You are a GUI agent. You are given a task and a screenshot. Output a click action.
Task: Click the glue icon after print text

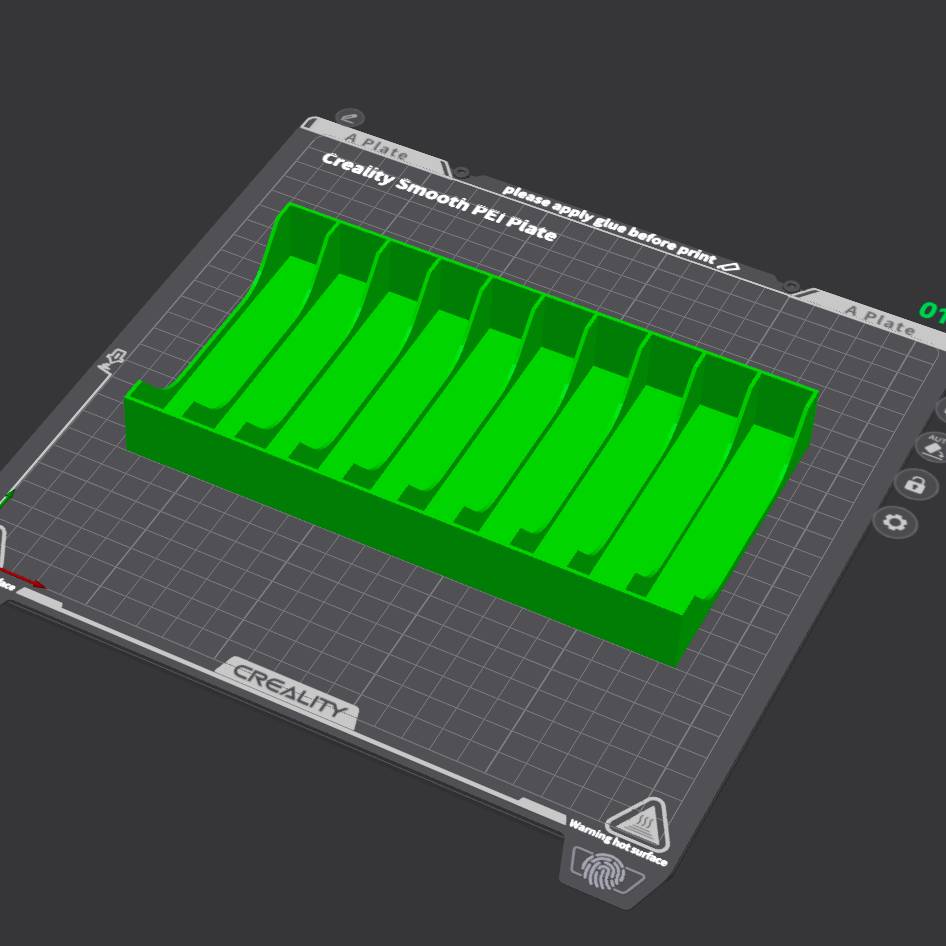pyautogui.click(x=729, y=266)
